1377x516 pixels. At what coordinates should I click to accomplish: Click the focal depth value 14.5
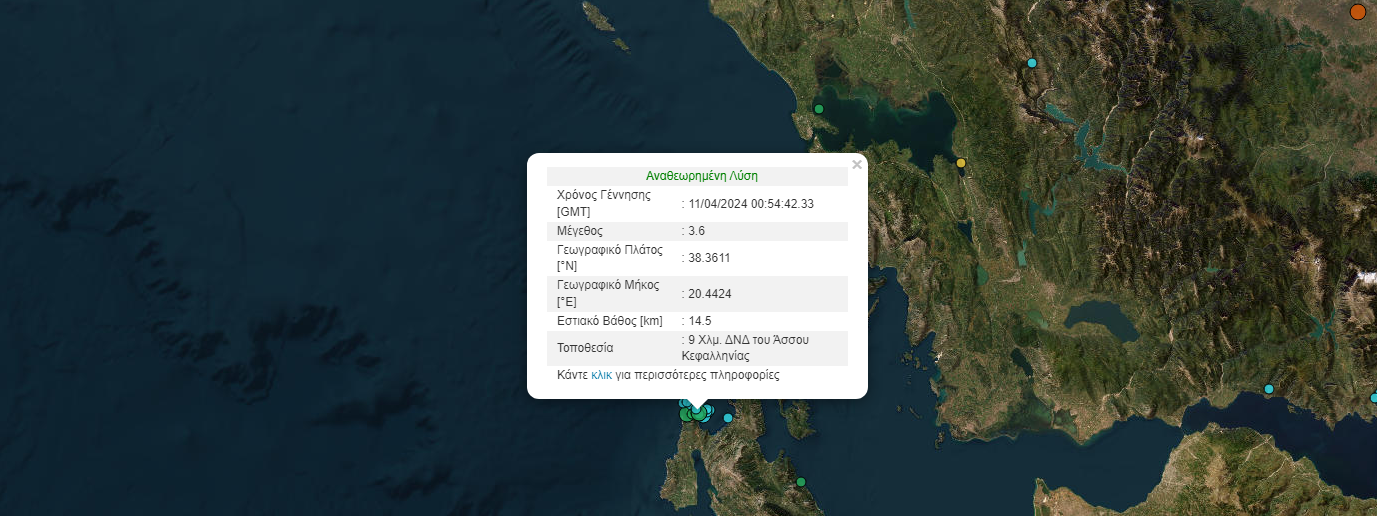pyautogui.click(x=699, y=321)
